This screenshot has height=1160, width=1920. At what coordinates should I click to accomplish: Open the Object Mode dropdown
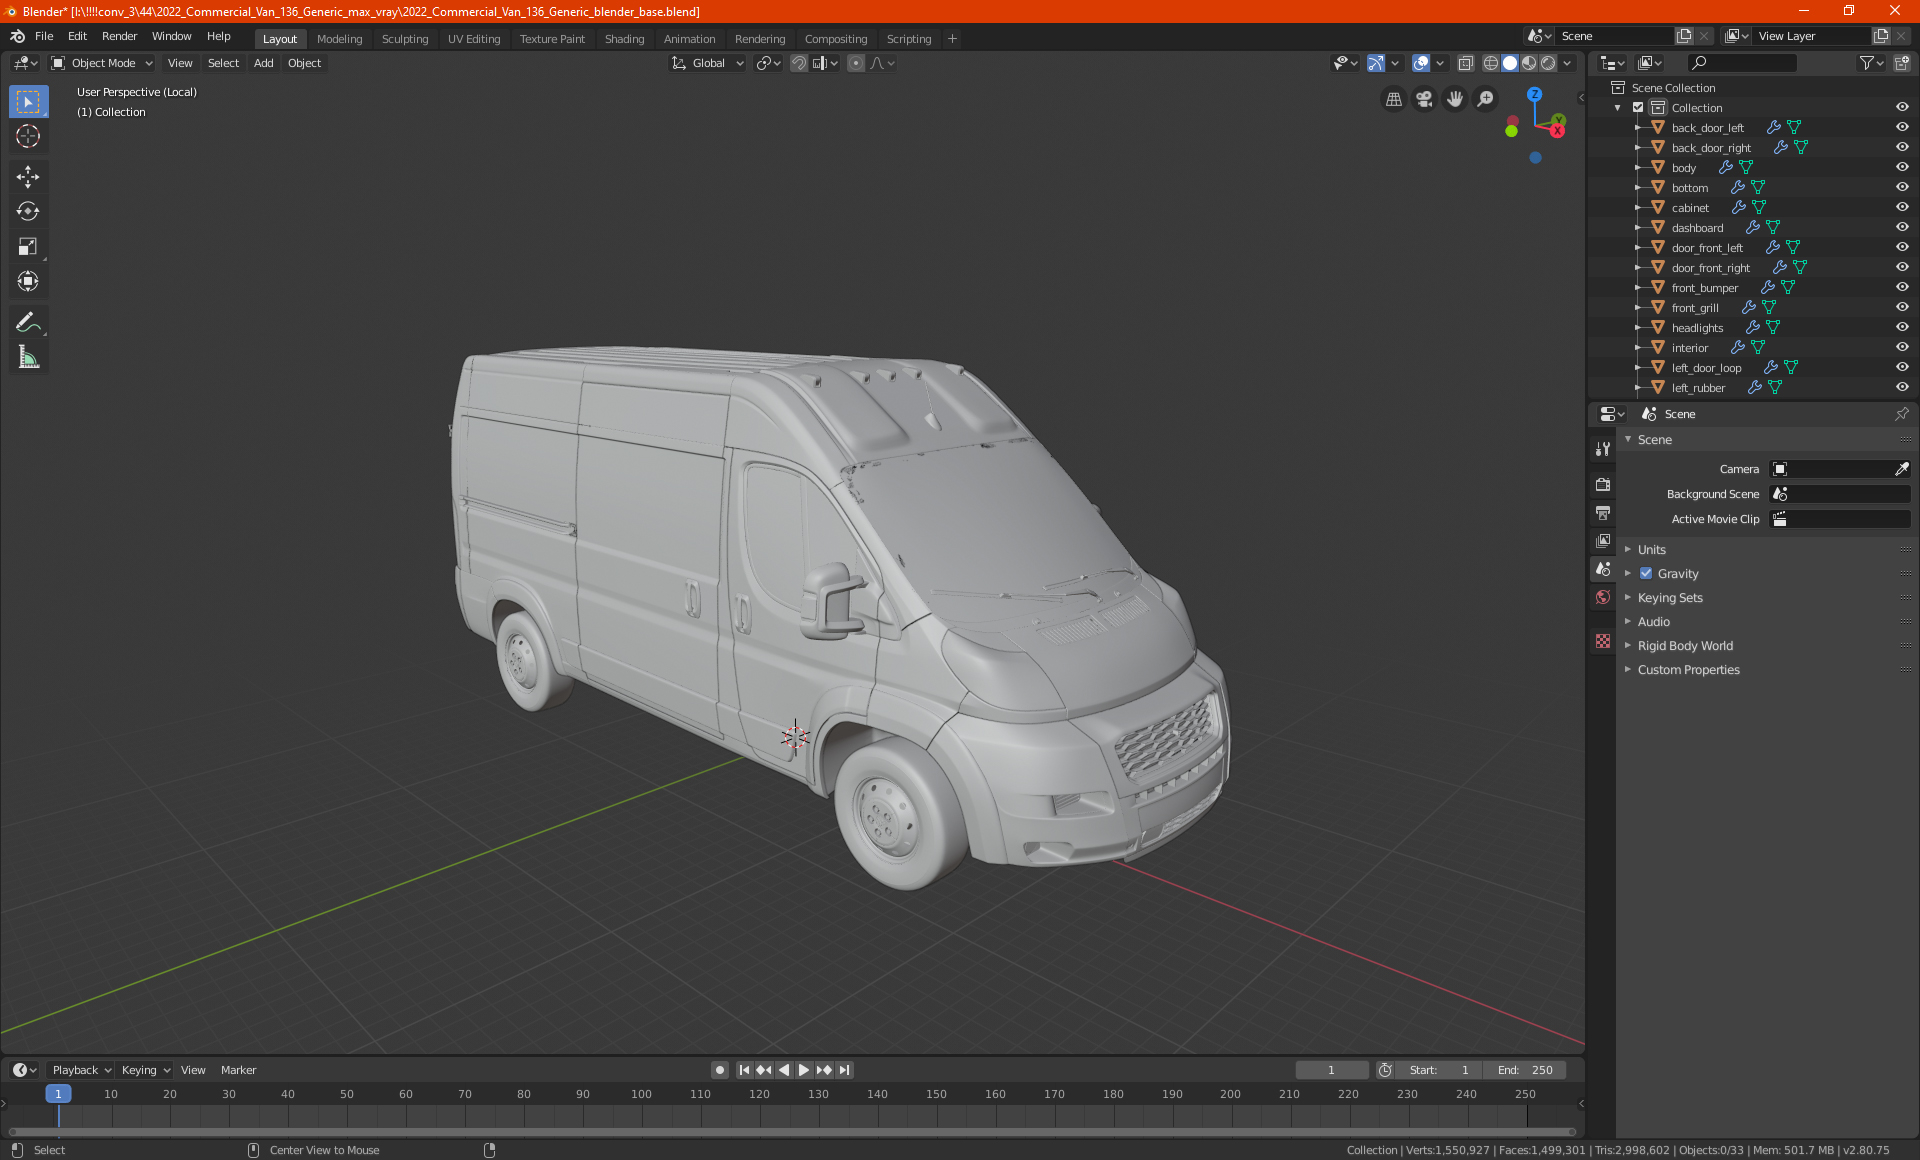[x=102, y=63]
